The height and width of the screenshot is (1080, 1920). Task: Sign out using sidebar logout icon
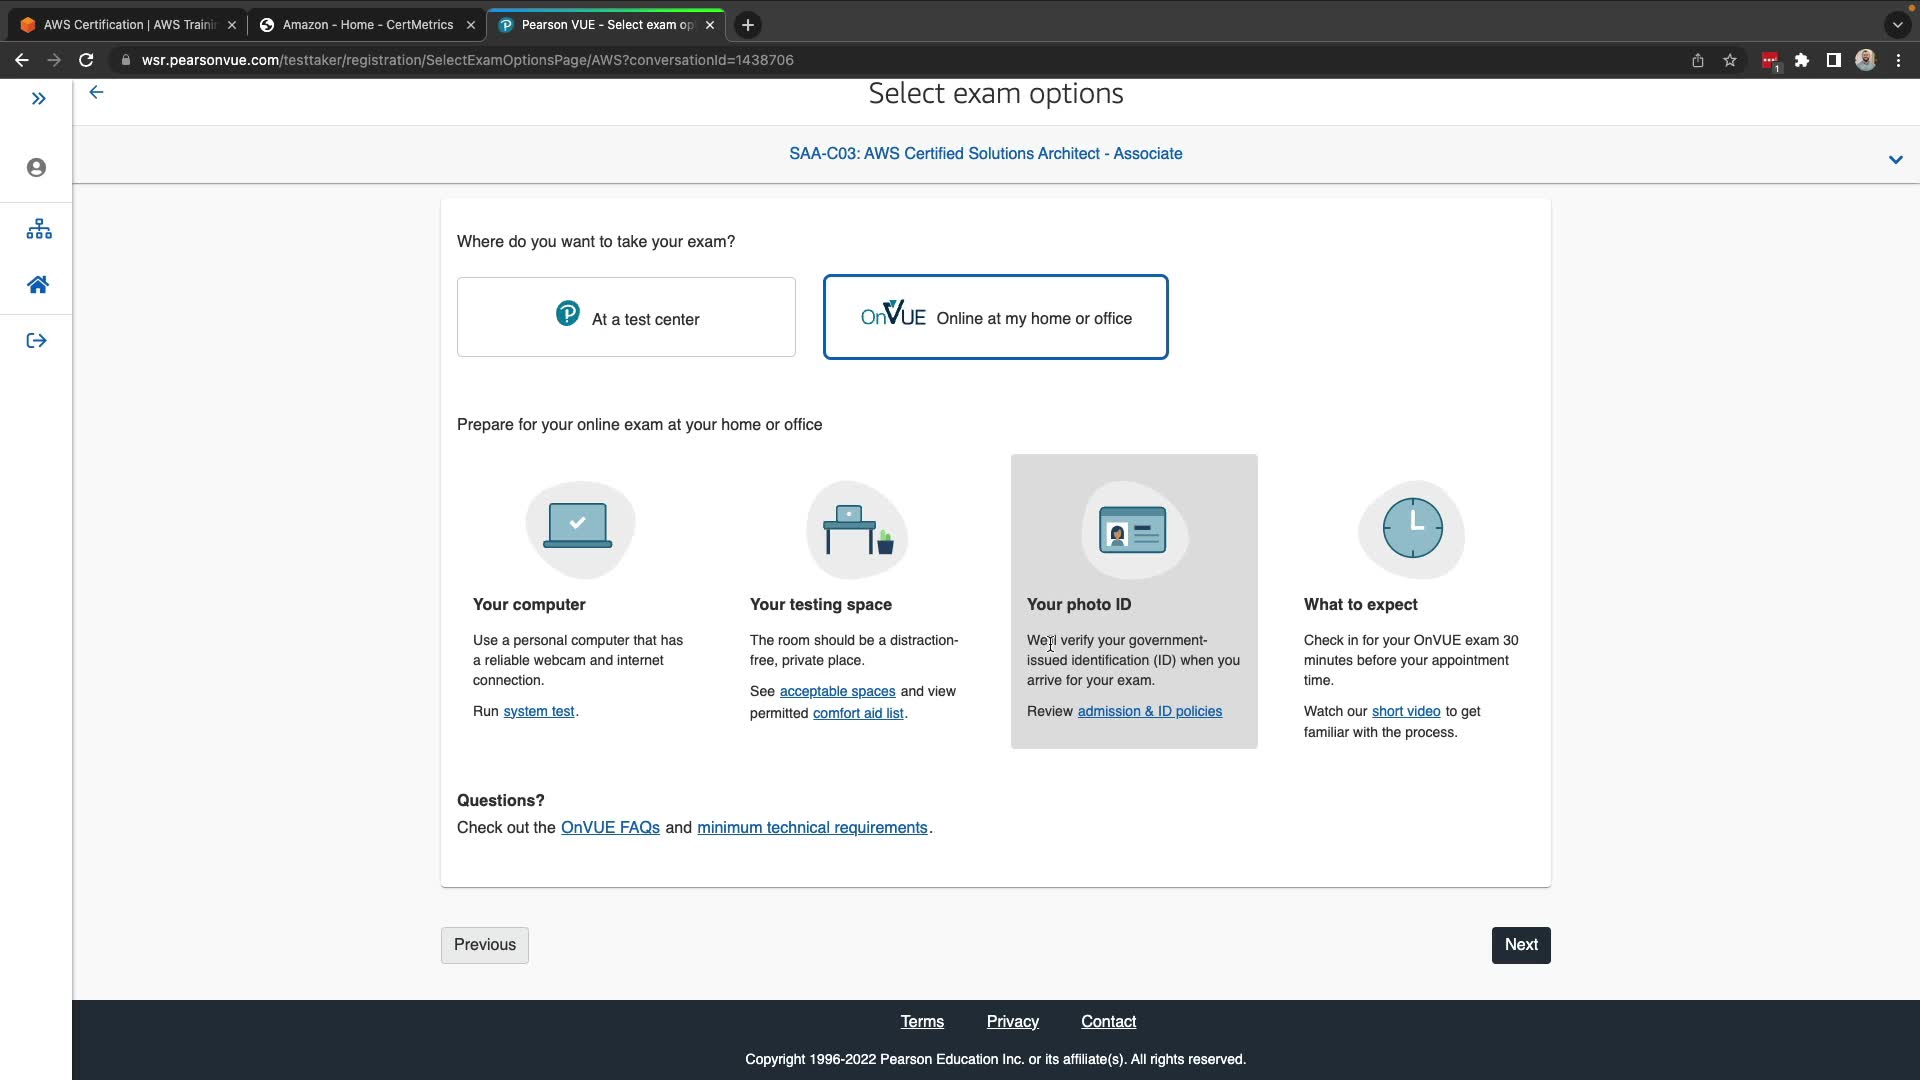[37, 341]
